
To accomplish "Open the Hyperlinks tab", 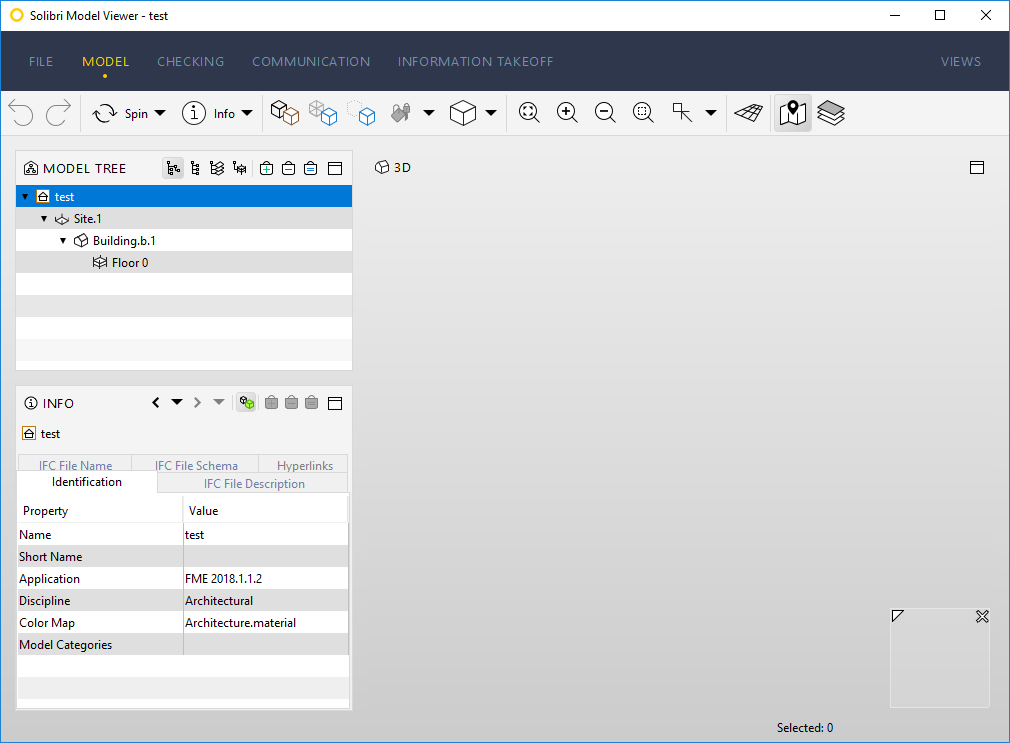I will point(304,465).
